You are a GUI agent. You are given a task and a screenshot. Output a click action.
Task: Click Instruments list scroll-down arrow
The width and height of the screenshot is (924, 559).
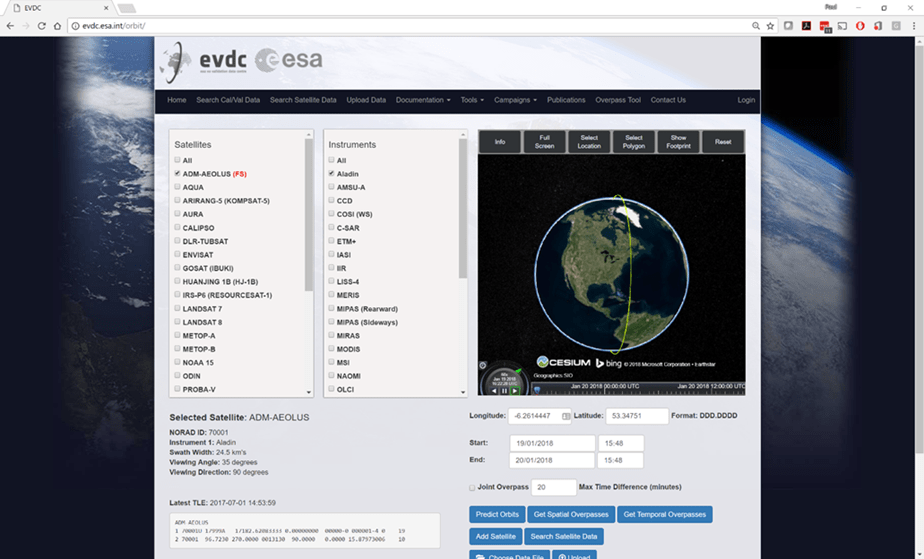pos(463,392)
